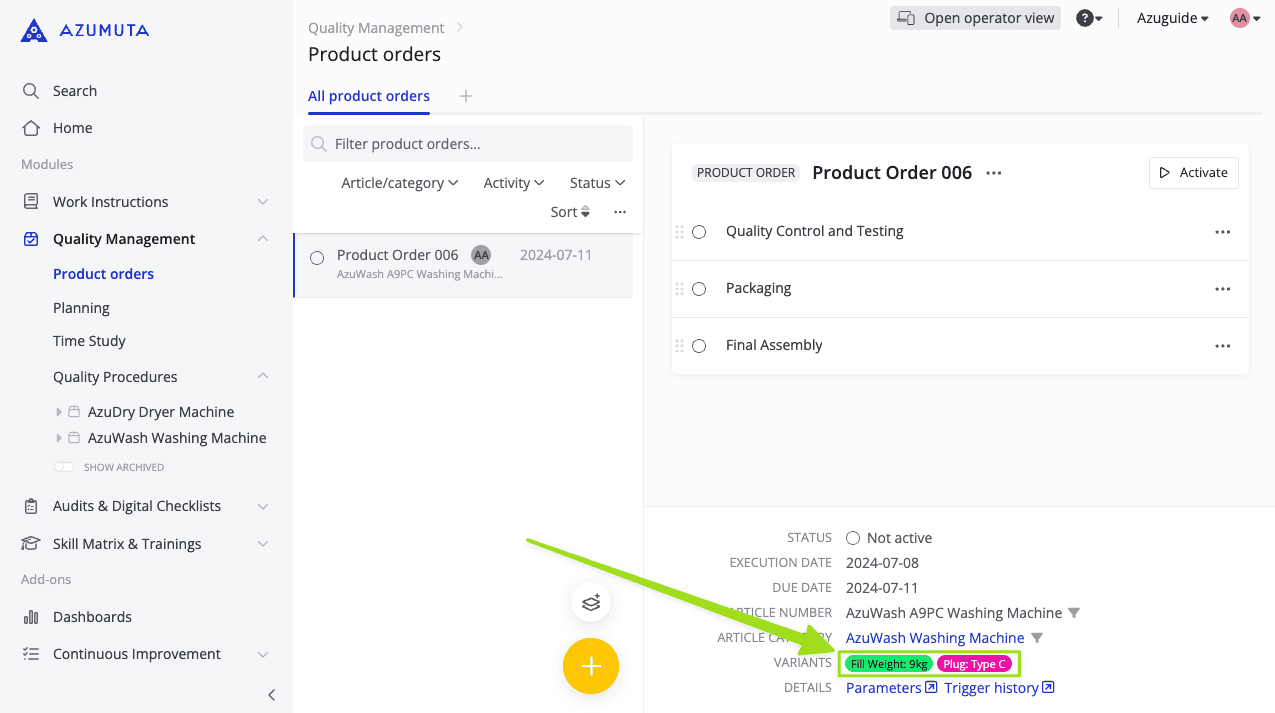Image resolution: width=1275 pixels, height=713 pixels.
Task: Collapse the sidebar with the arrow icon
Action: (x=271, y=695)
